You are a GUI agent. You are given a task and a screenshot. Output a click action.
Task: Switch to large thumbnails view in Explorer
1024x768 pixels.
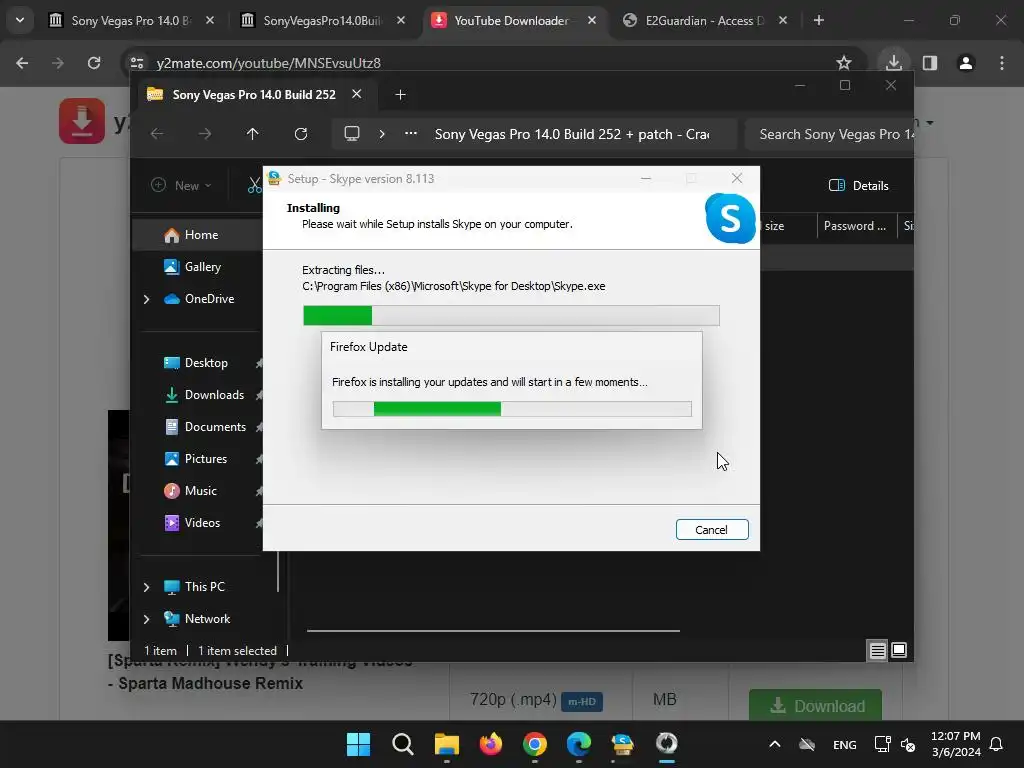[x=899, y=650]
